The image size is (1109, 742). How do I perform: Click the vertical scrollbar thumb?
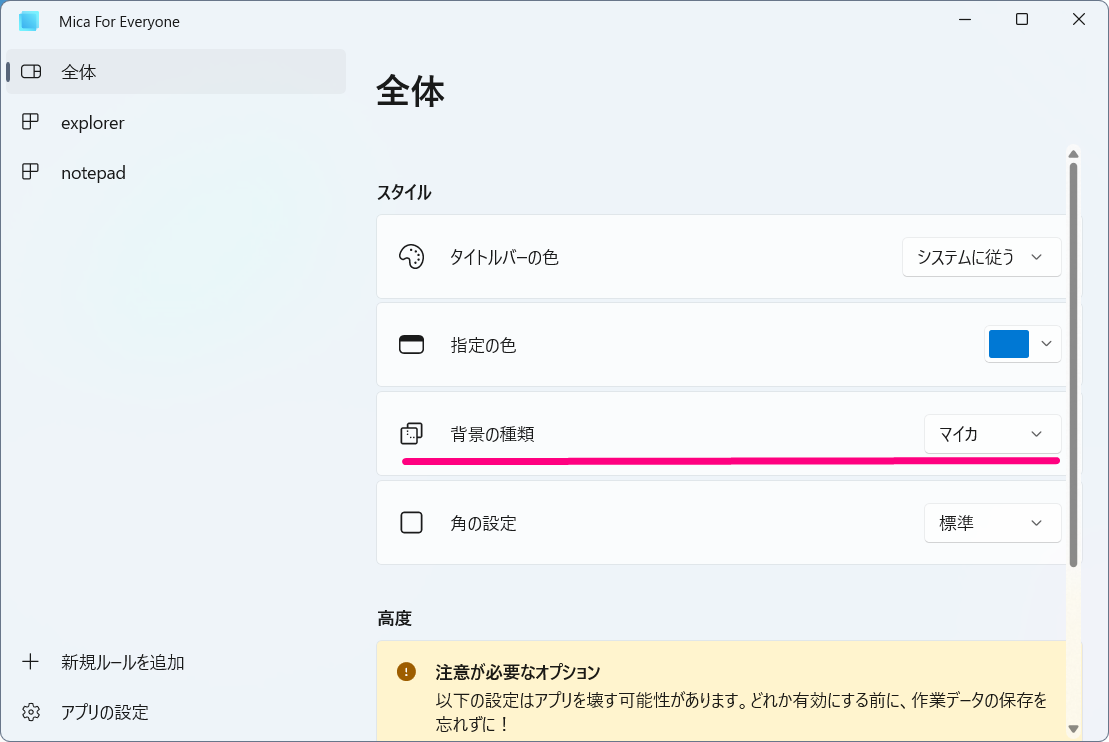click(x=1073, y=364)
